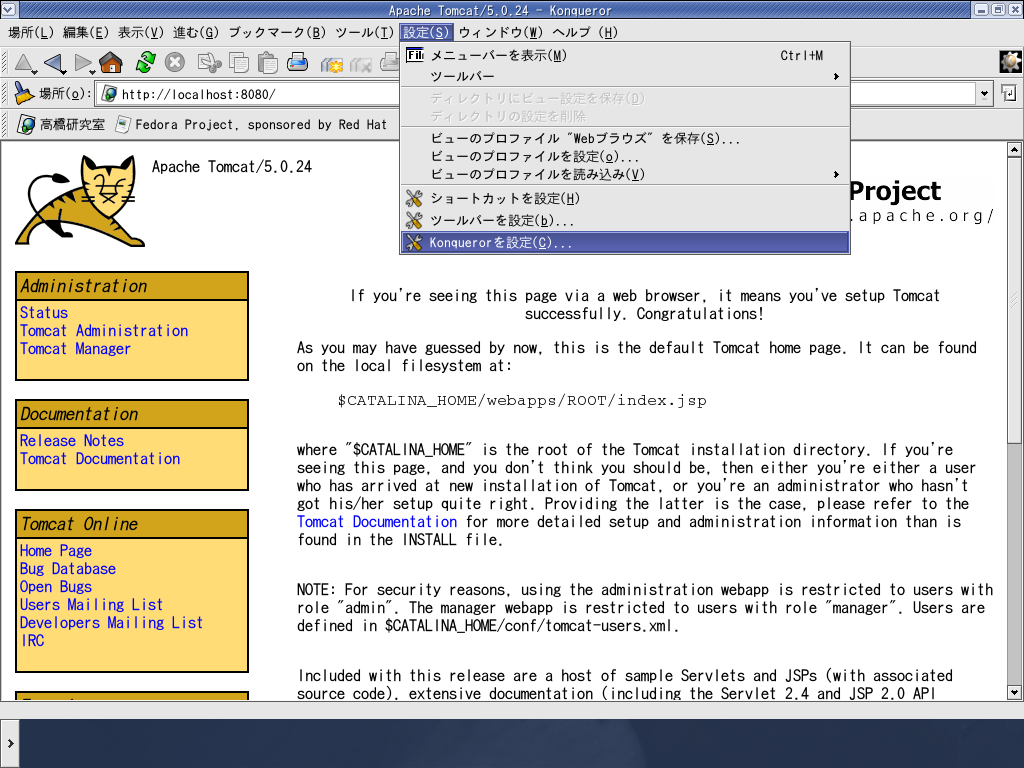Click the Up navigation arrow icon
Viewport: 1024px width, 768px height.
click(24, 63)
